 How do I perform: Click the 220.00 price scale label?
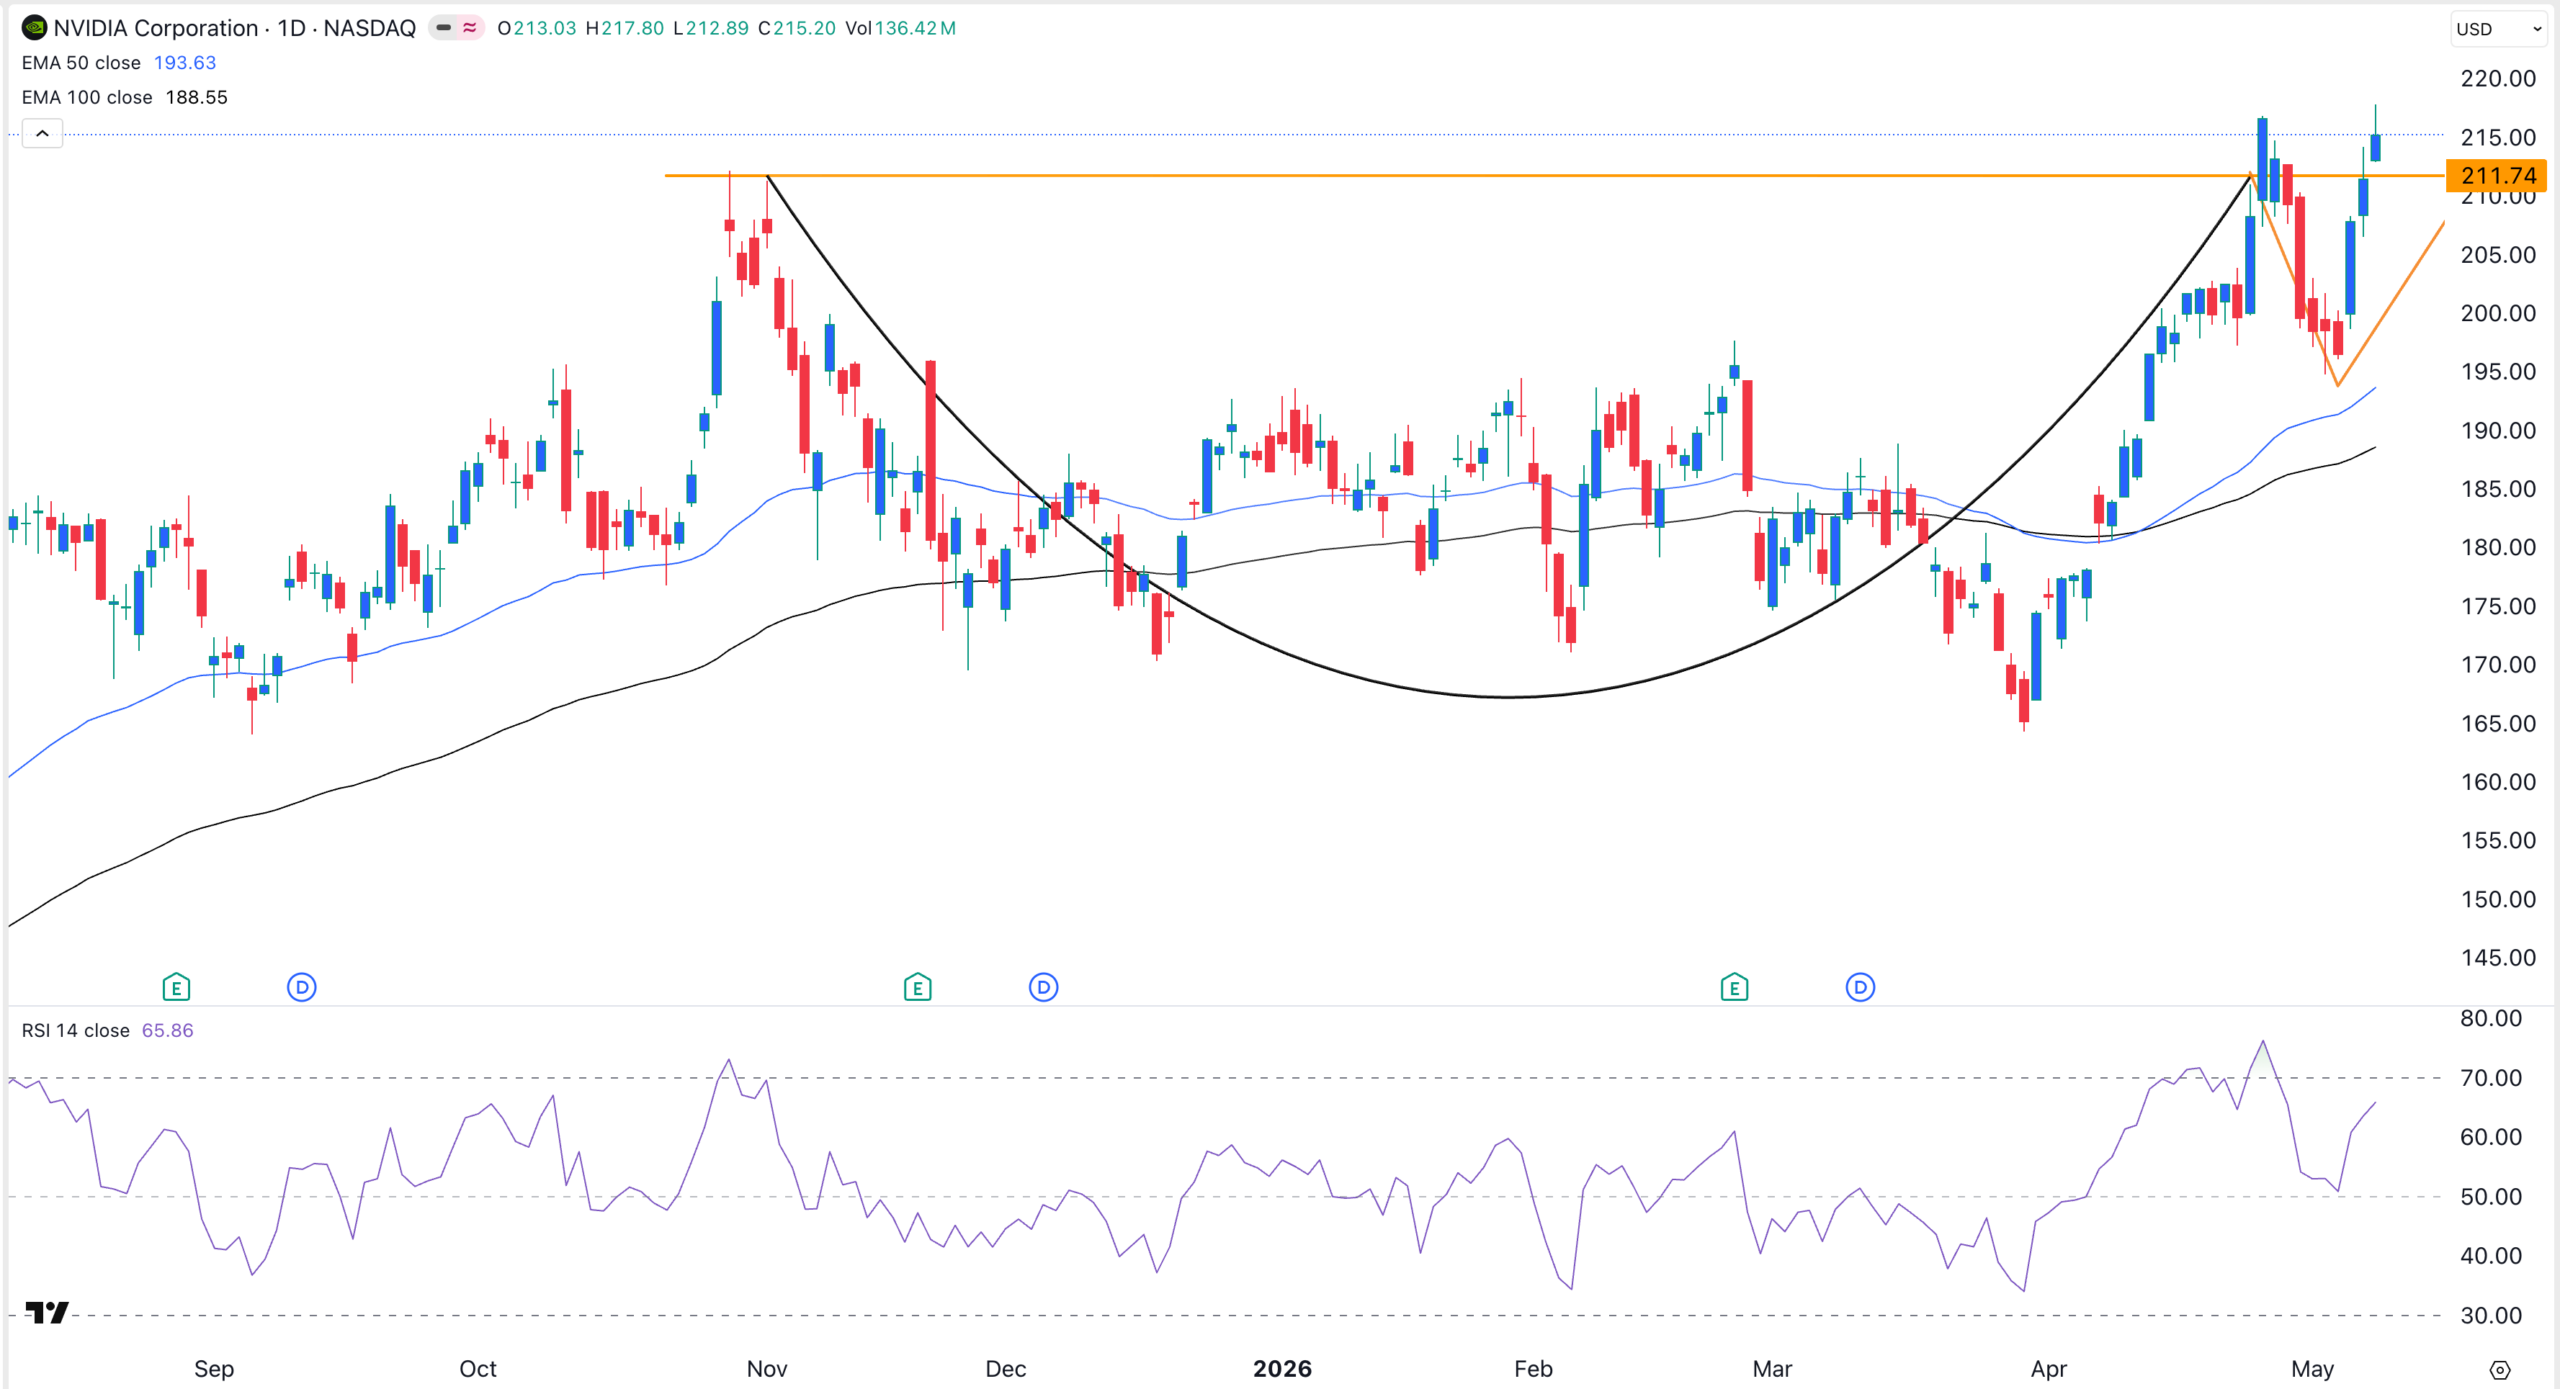pyautogui.click(x=2498, y=79)
